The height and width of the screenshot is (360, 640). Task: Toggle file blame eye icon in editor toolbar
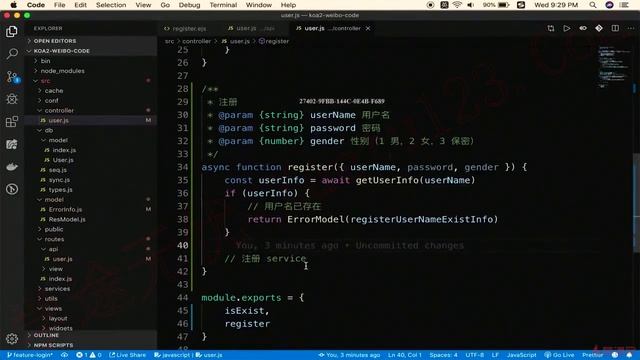[583, 28]
